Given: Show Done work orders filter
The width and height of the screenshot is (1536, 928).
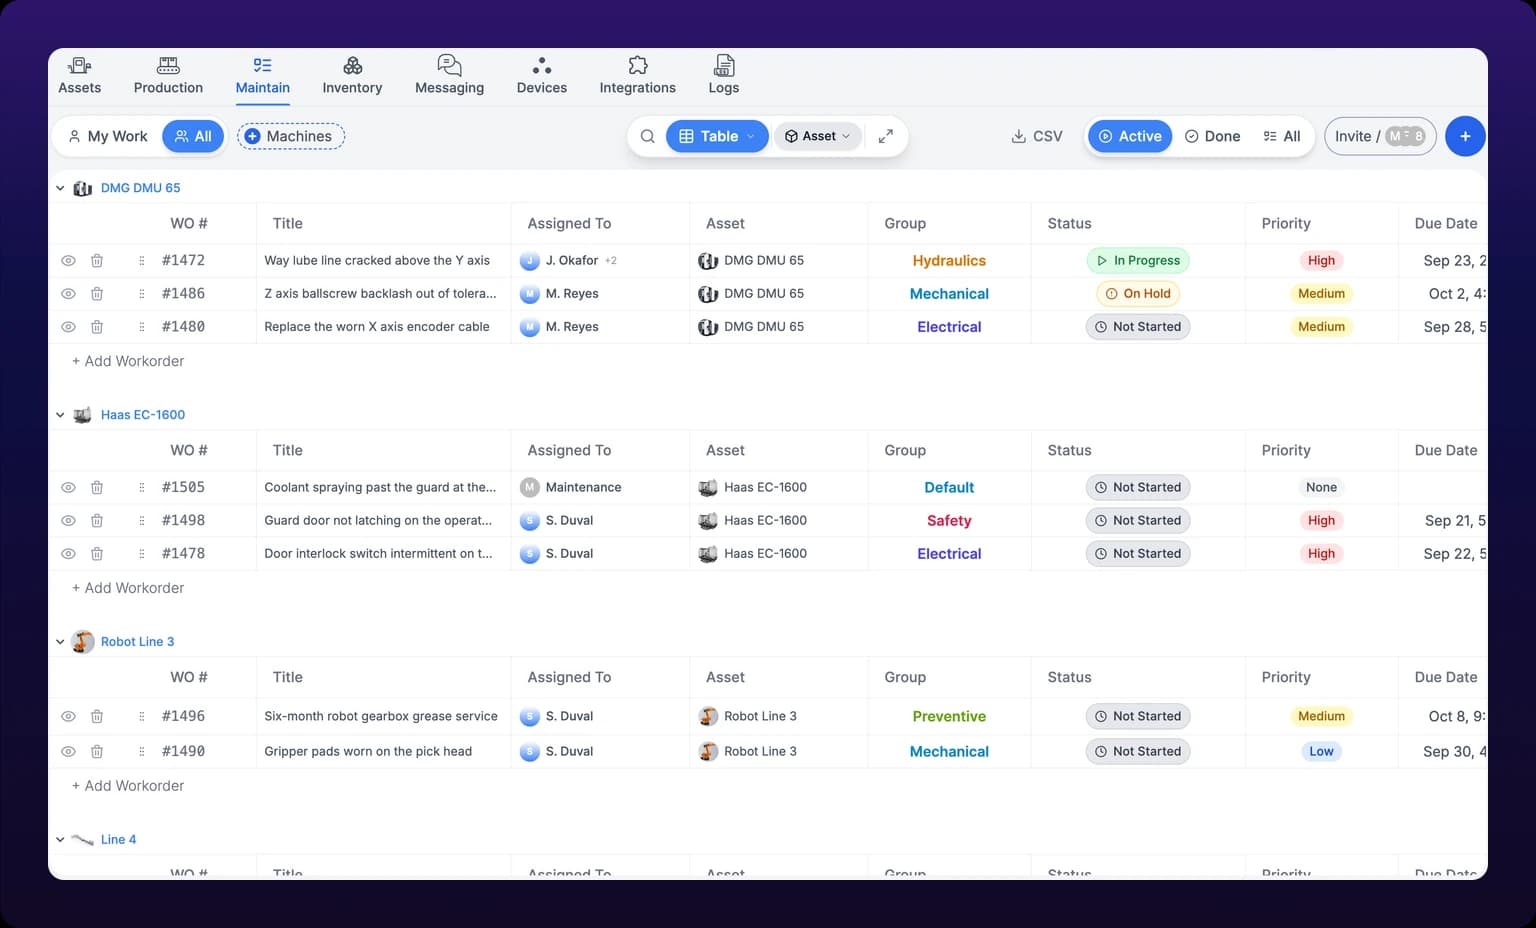Looking at the screenshot, I should (x=1212, y=136).
